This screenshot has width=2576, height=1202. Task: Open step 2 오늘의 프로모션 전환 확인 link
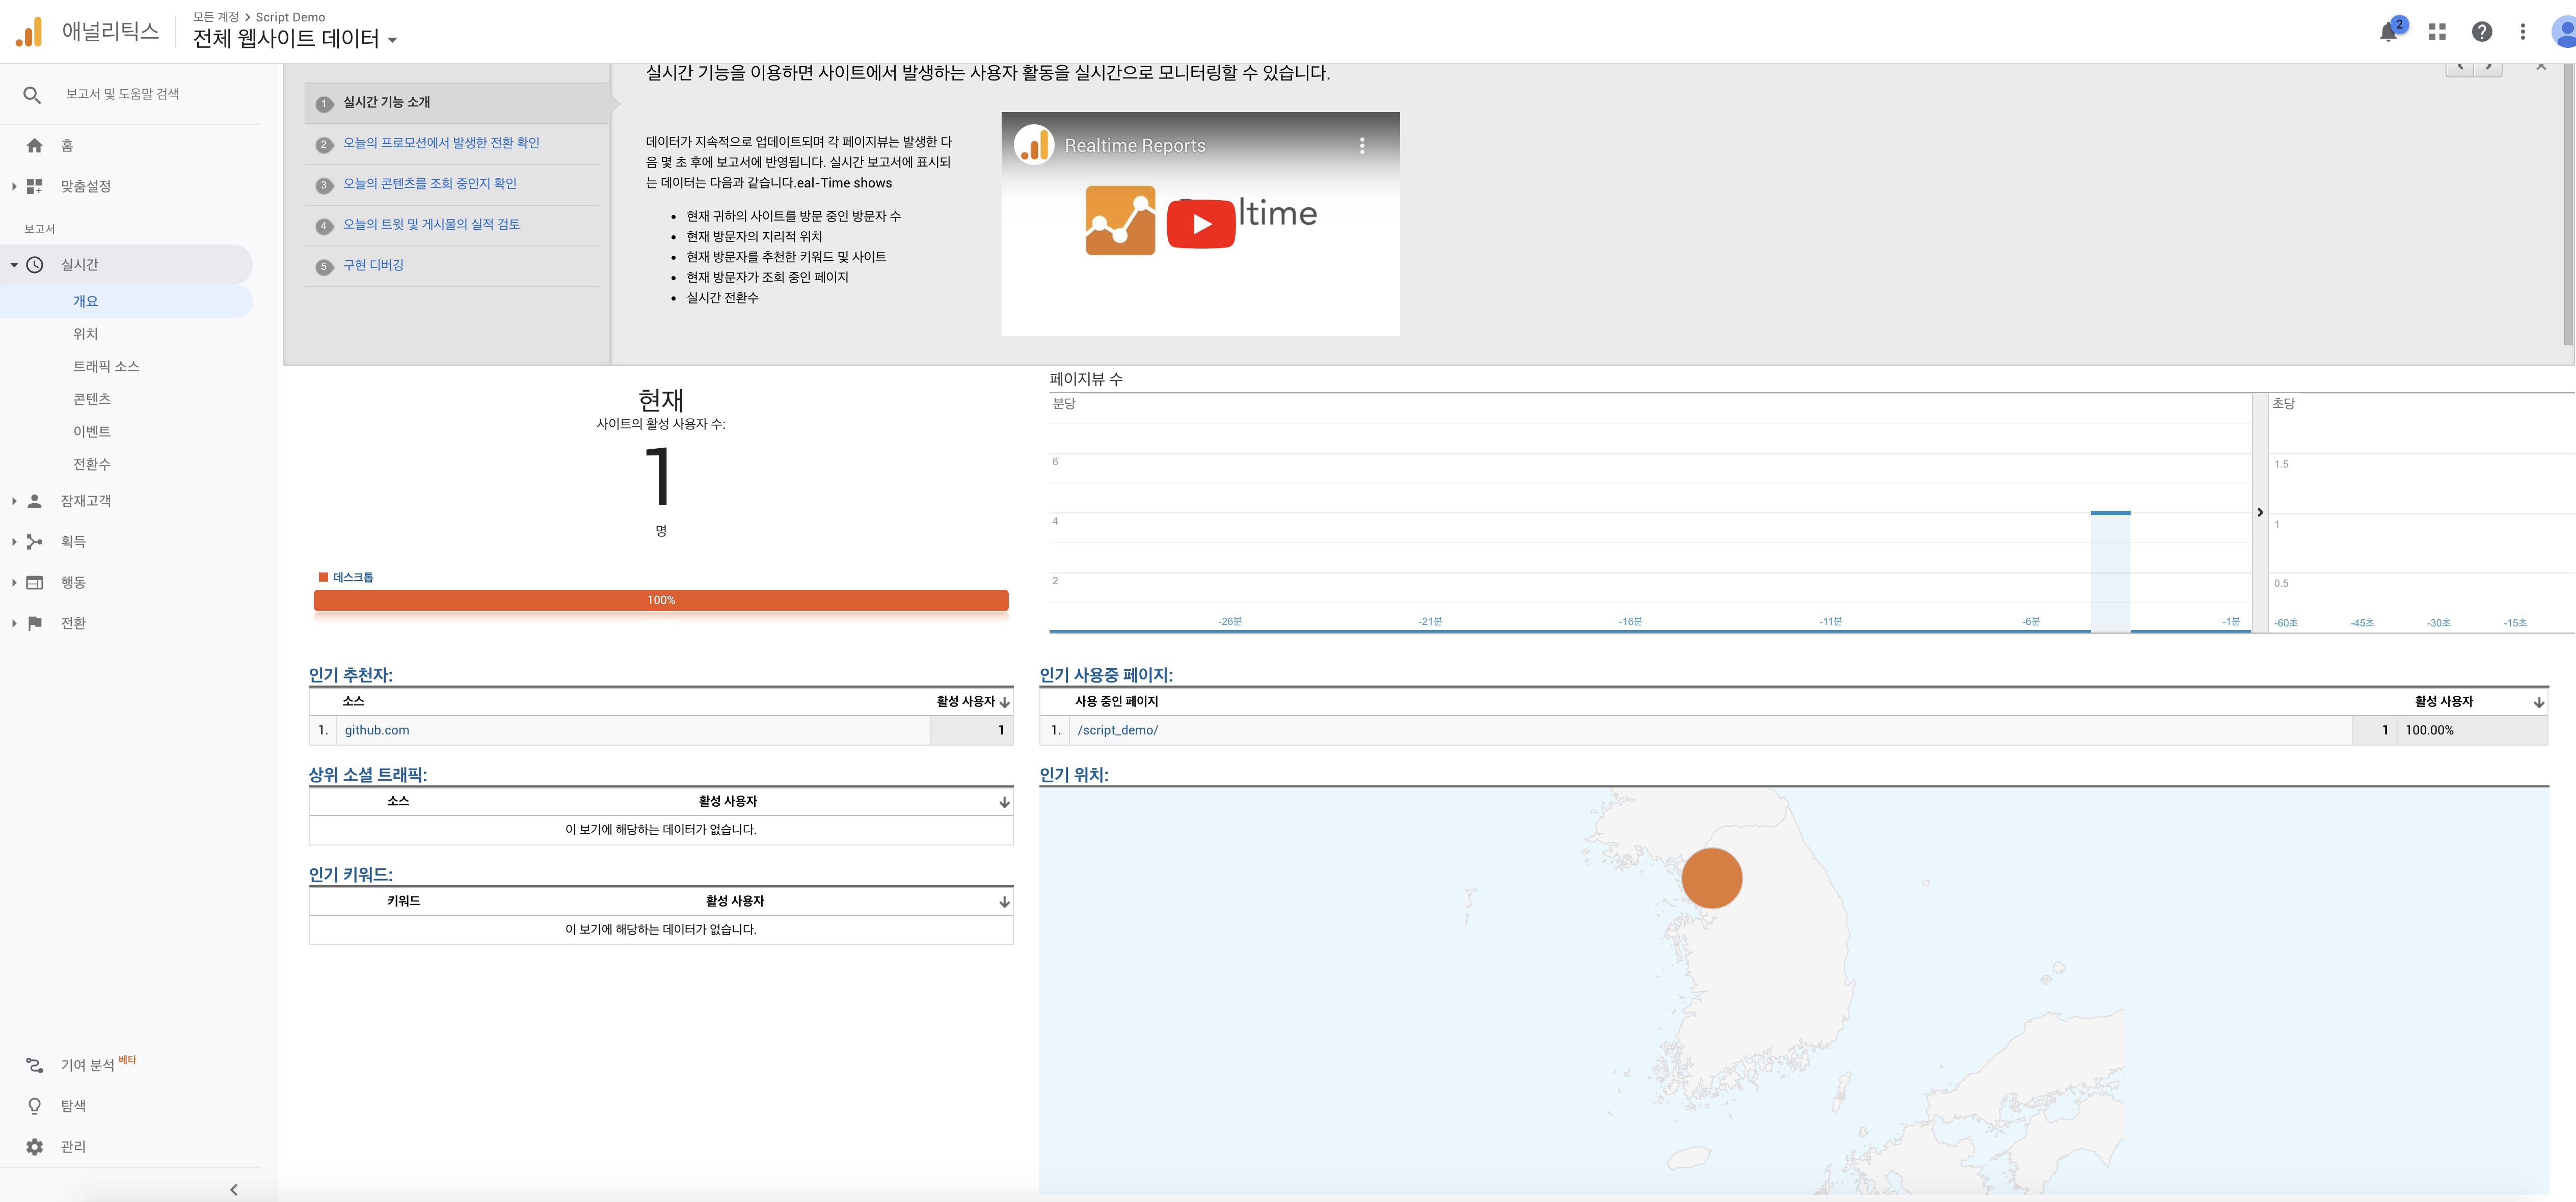441,143
